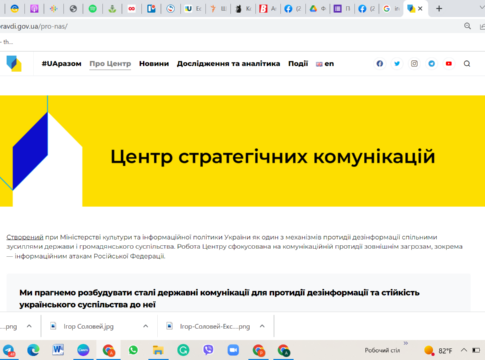Viewport: 485px width, 360px height.
Task: Open a new browser tab
Action: (439, 9)
